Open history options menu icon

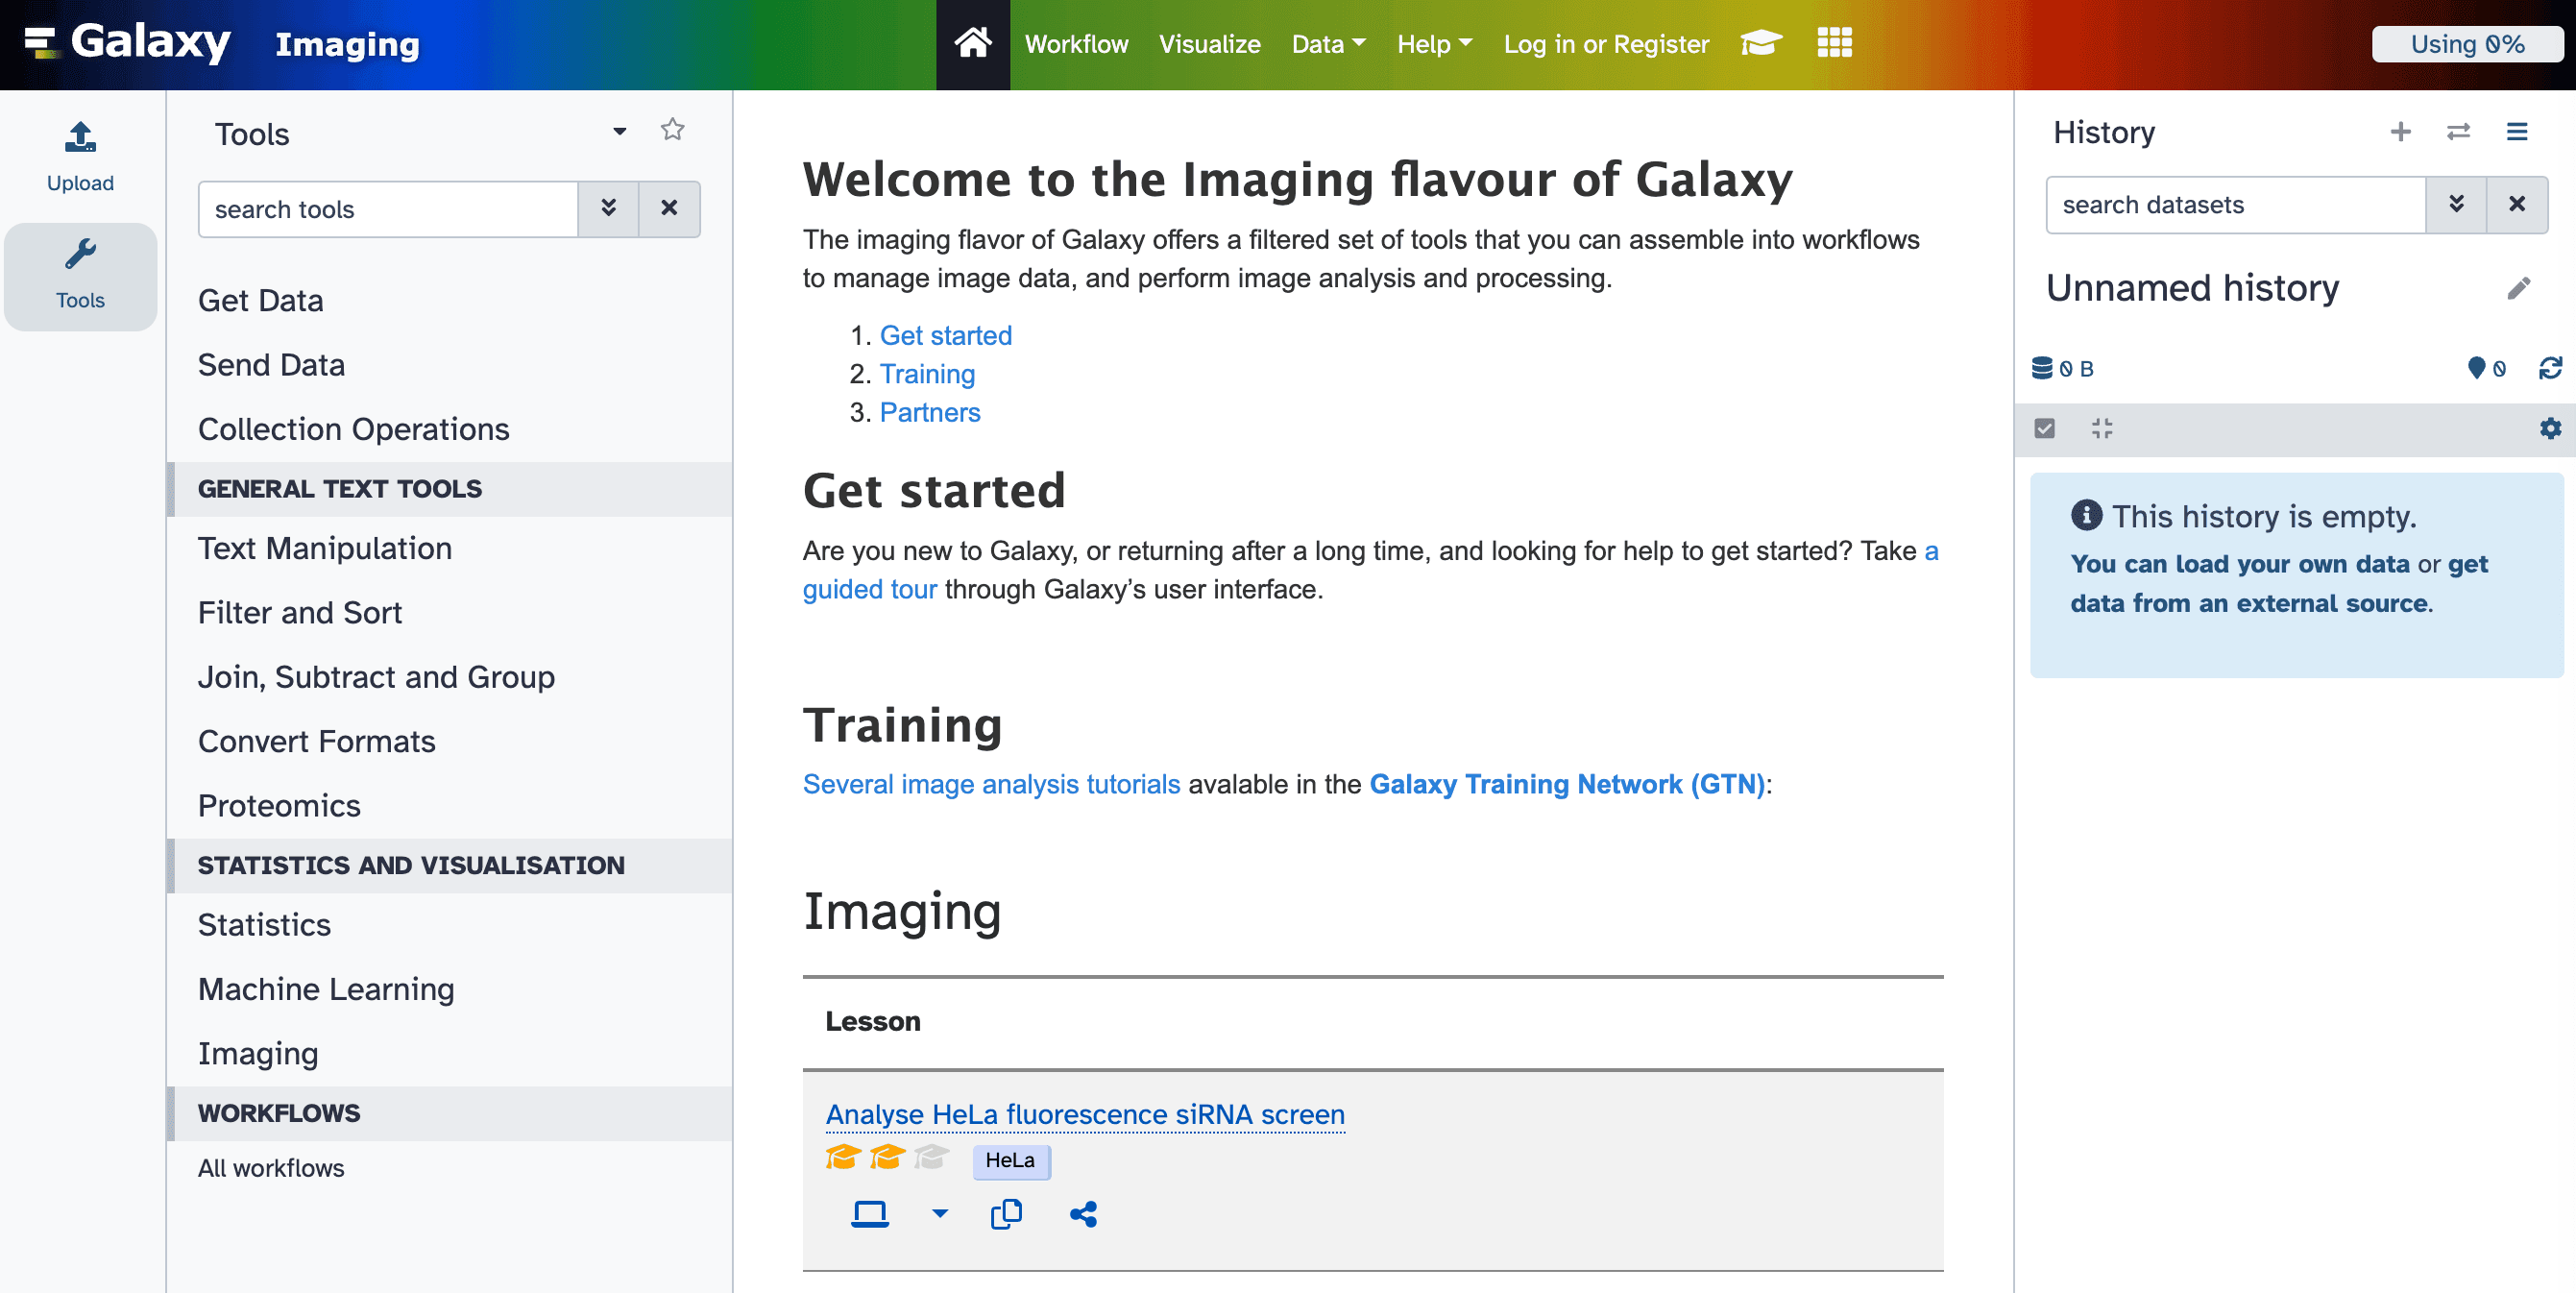click(x=2518, y=131)
